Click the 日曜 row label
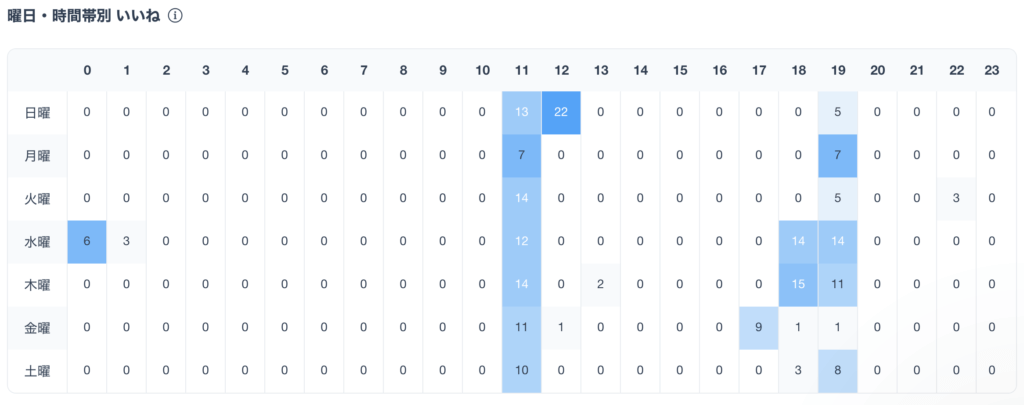The height and width of the screenshot is (405, 1024). [37, 112]
